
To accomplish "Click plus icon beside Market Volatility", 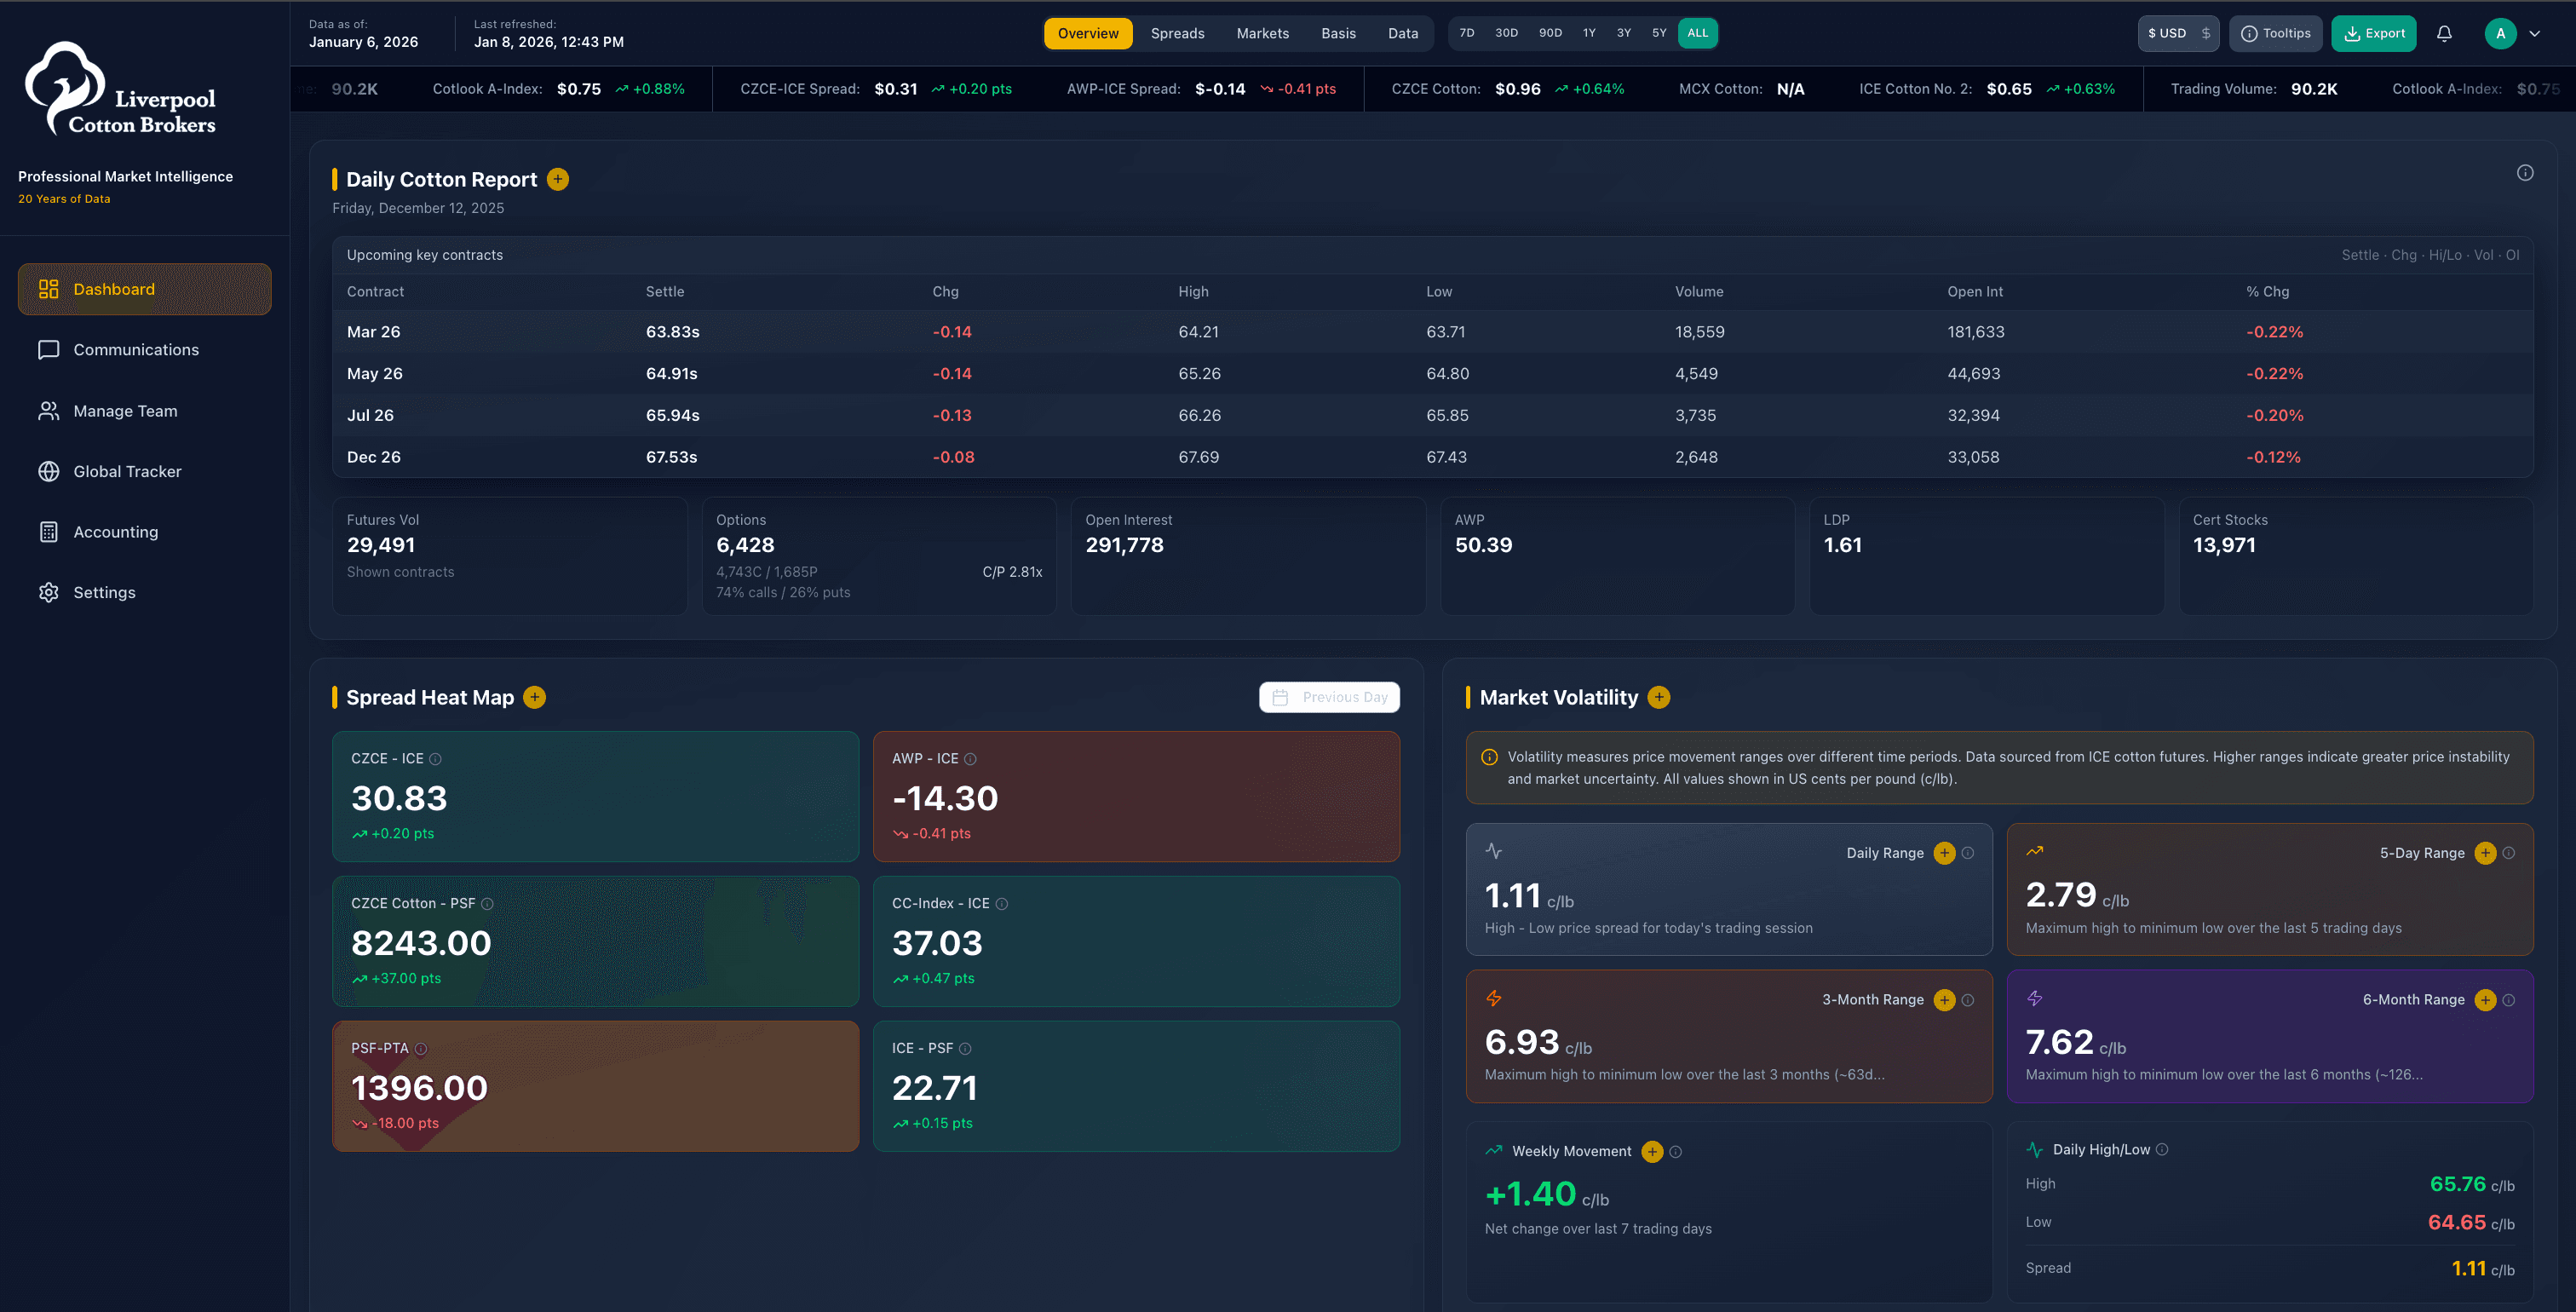I will pyautogui.click(x=1659, y=697).
